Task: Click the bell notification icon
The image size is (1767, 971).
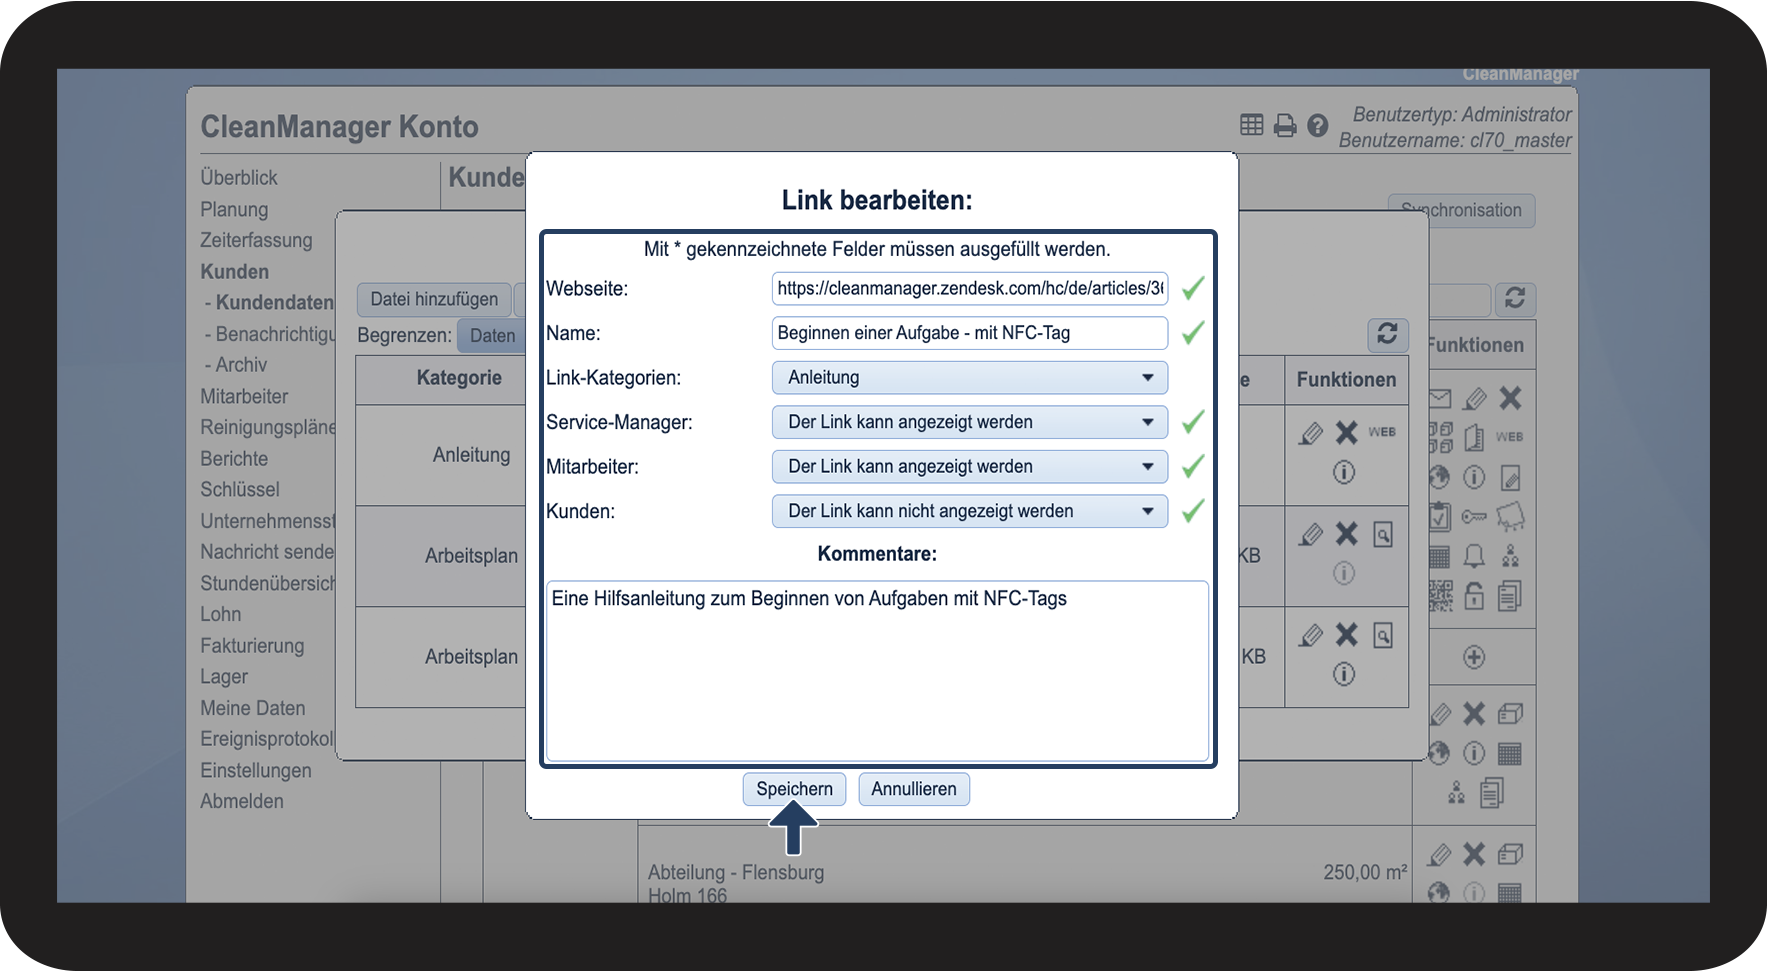Action: coord(1474,556)
